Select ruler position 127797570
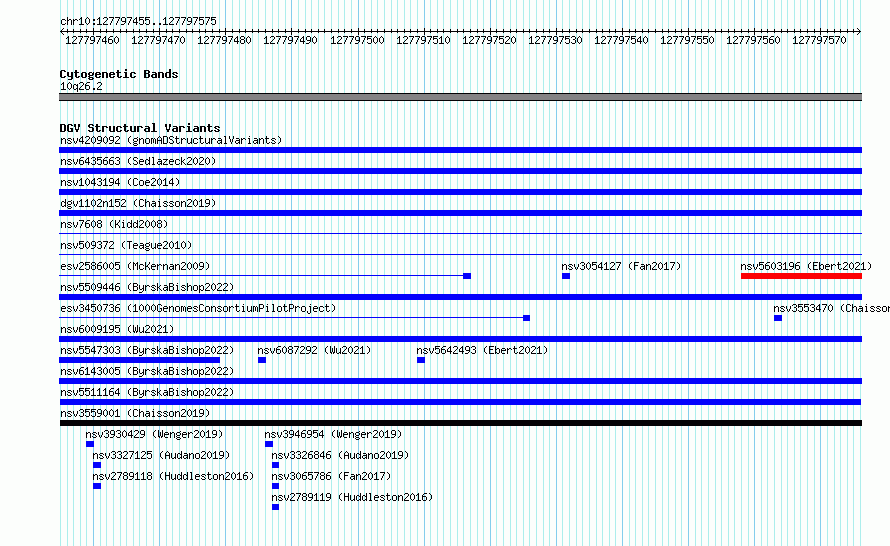This screenshot has height=546, width=890. (x=819, y=40)
